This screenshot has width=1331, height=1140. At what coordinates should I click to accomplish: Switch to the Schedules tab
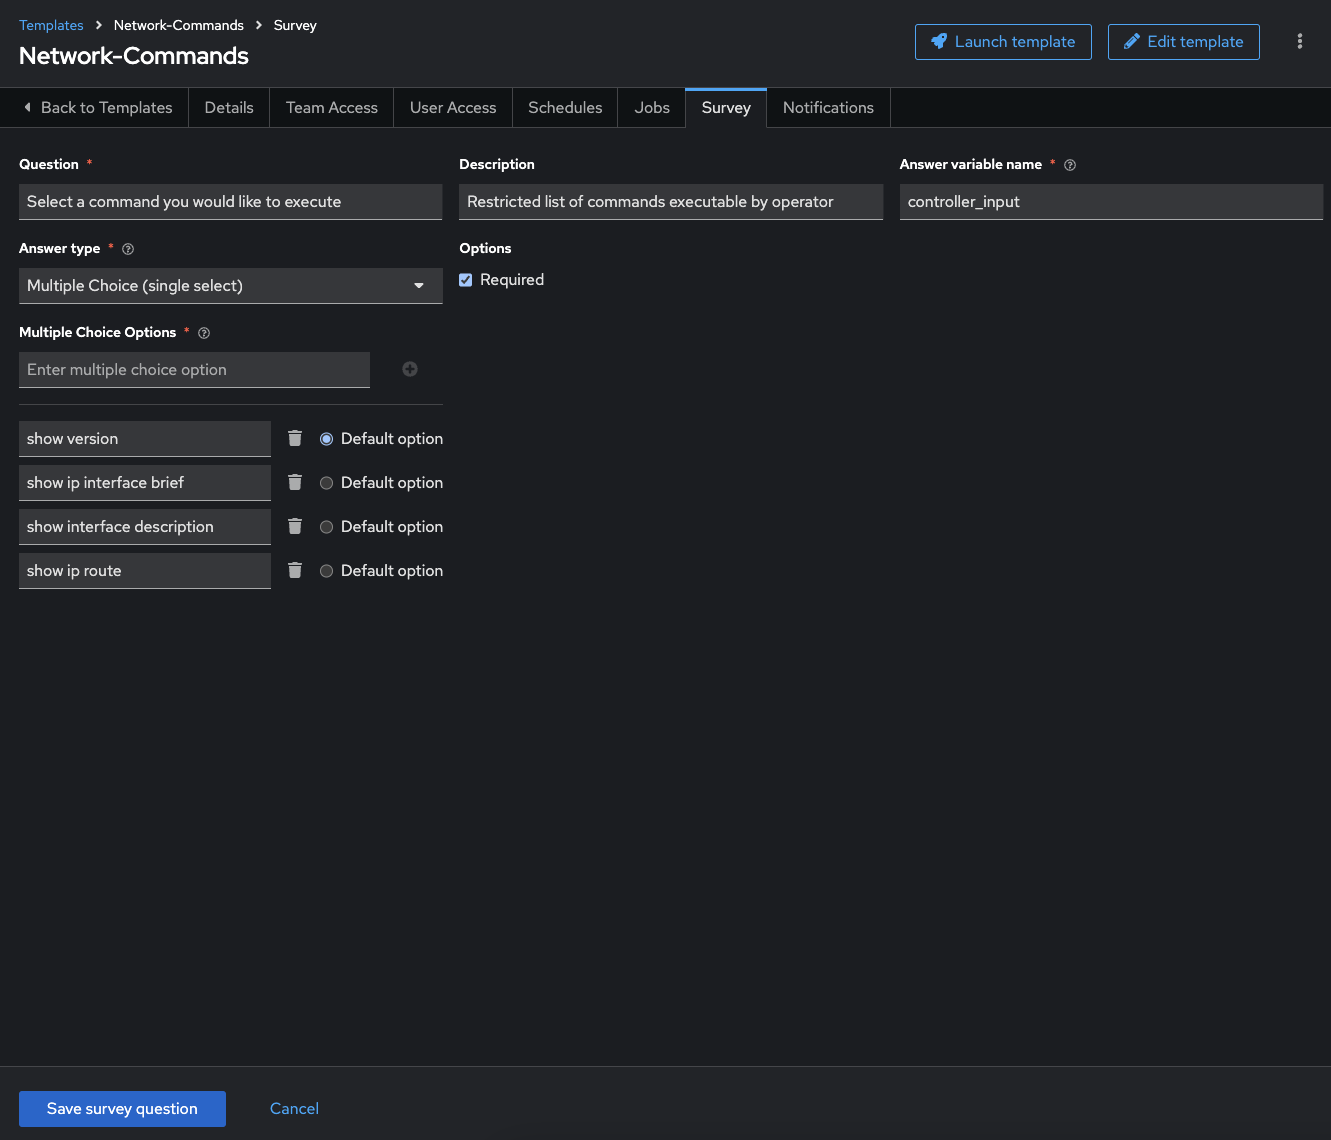[565, 108]
